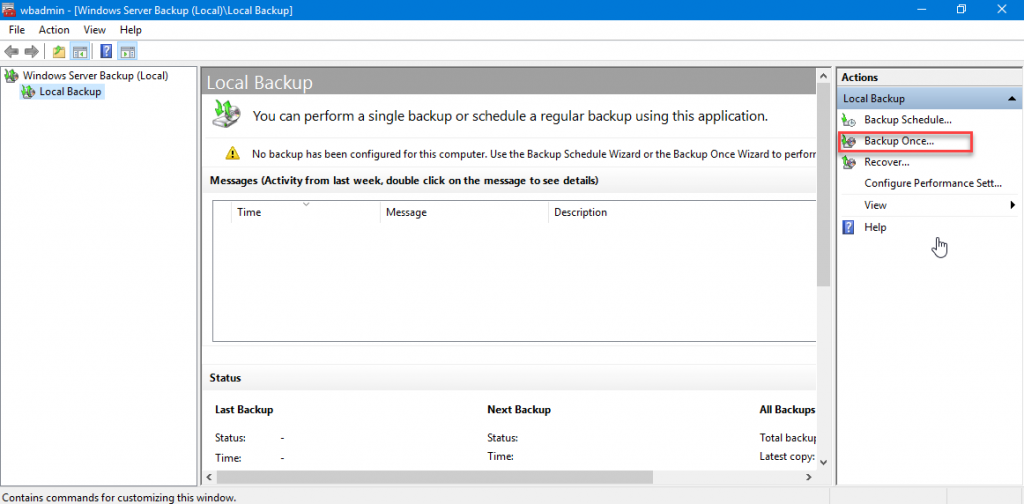The width and height of the screenshot is (1024, 504).
Task: Click the Help question mark icon in Actions
Action: [x=848, y=227]
